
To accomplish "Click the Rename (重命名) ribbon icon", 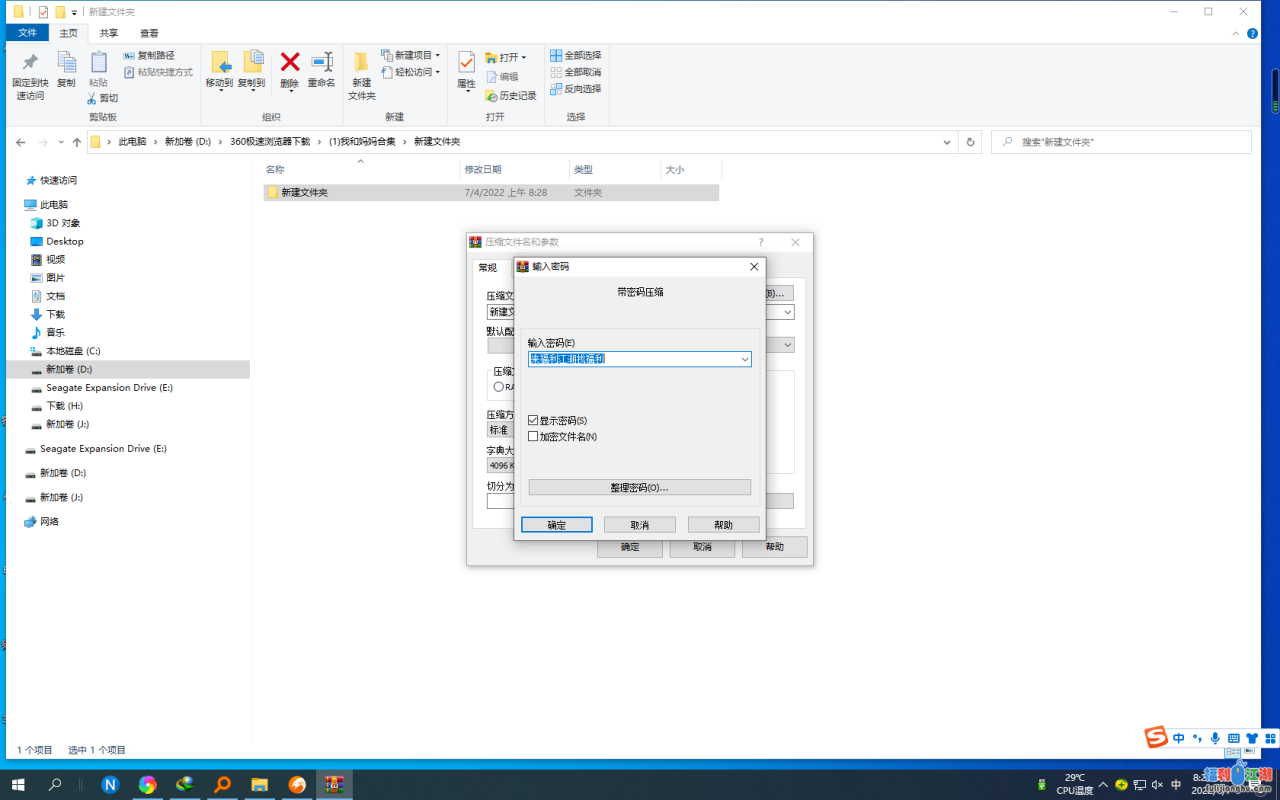I will point(321,63).
